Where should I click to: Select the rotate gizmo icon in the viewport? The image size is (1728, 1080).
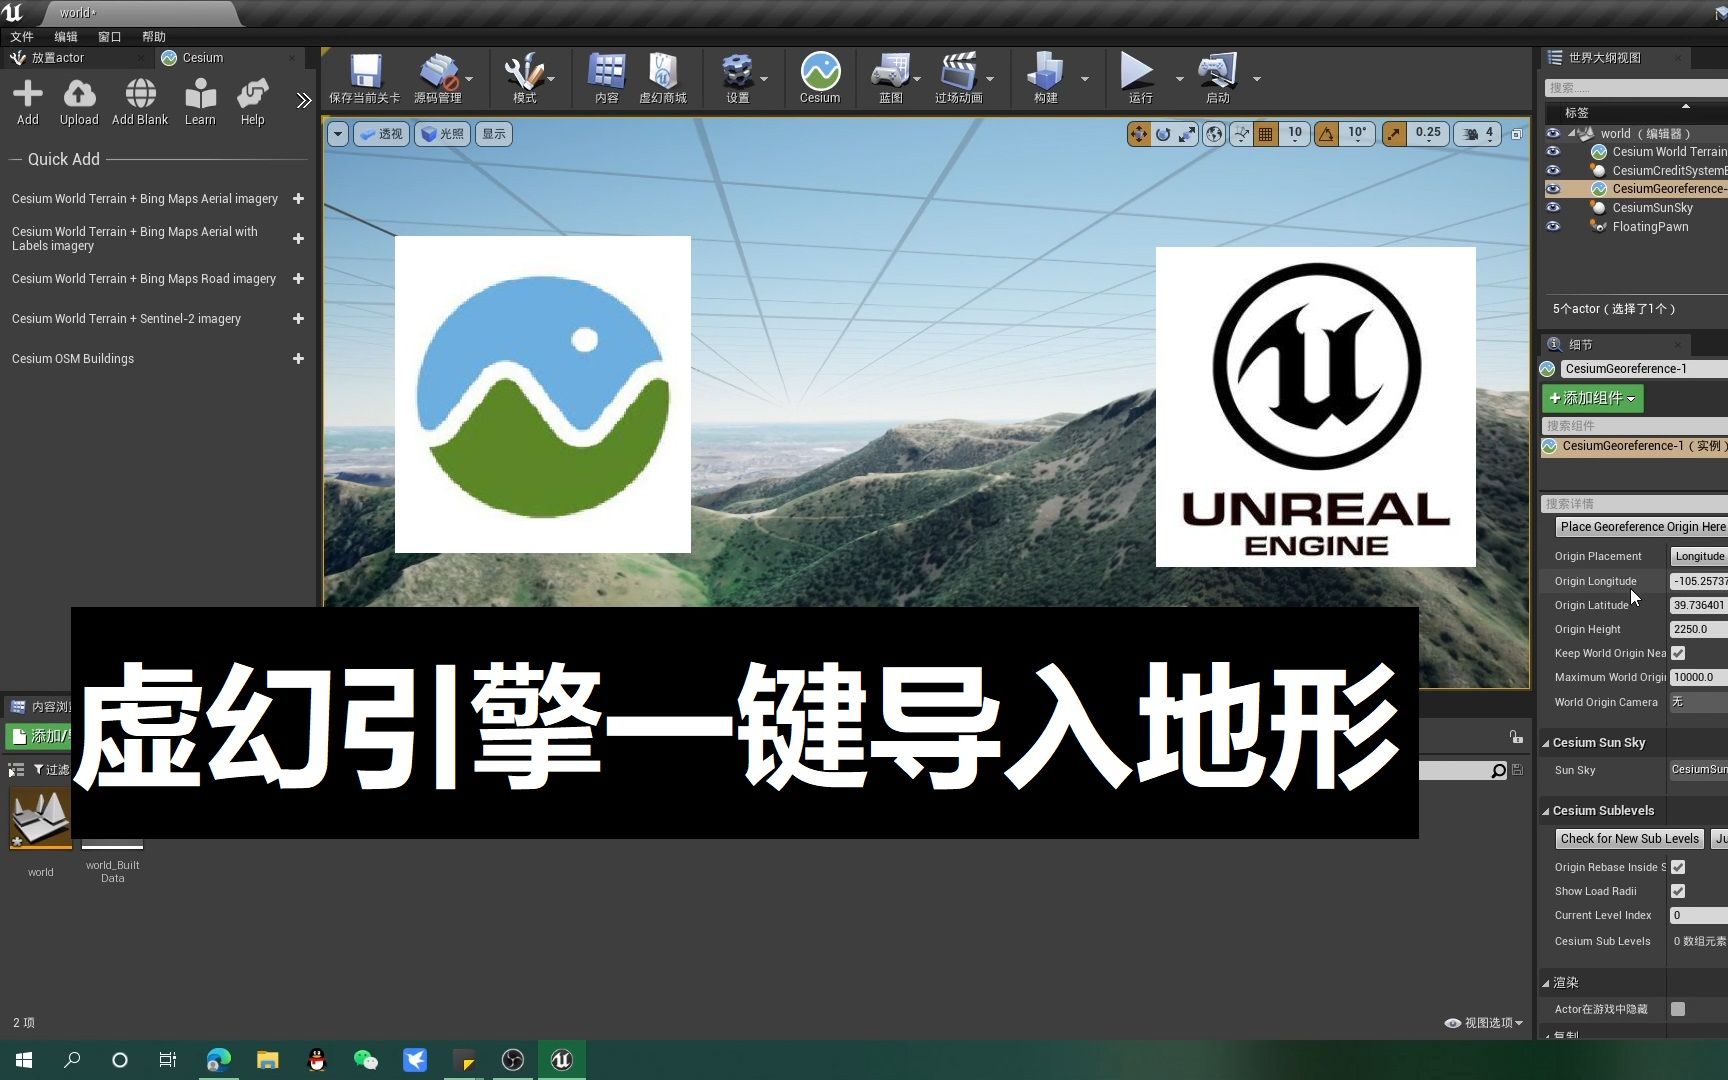[x=1163, y=134]
